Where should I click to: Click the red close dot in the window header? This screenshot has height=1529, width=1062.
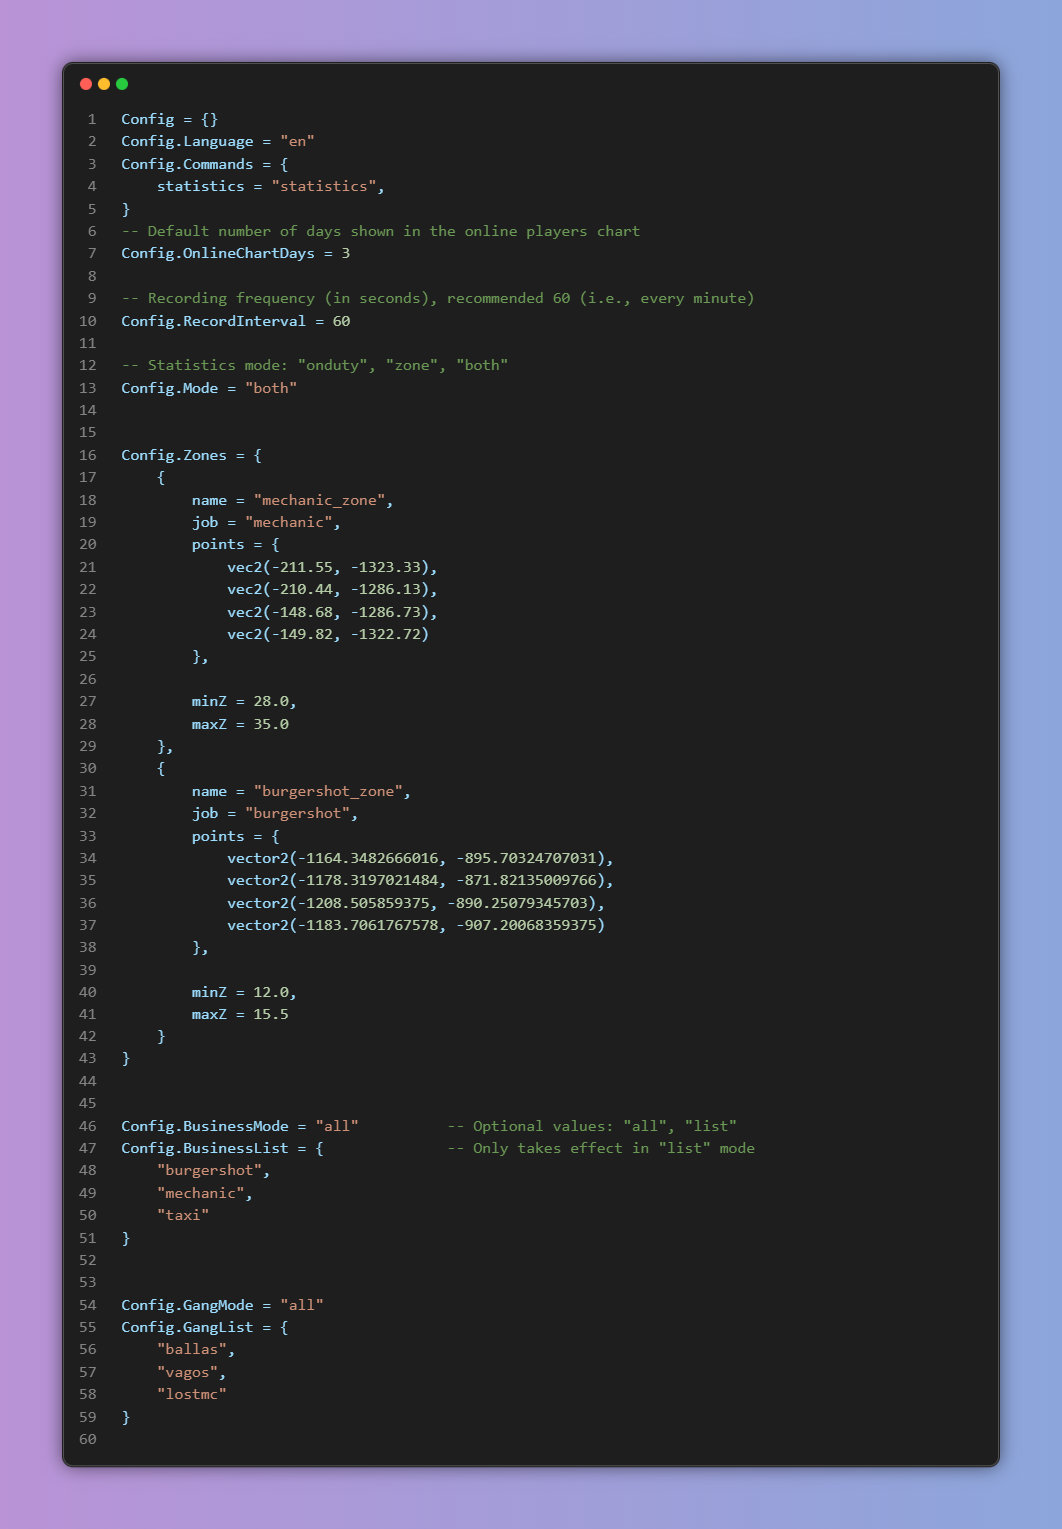(86, 84)
